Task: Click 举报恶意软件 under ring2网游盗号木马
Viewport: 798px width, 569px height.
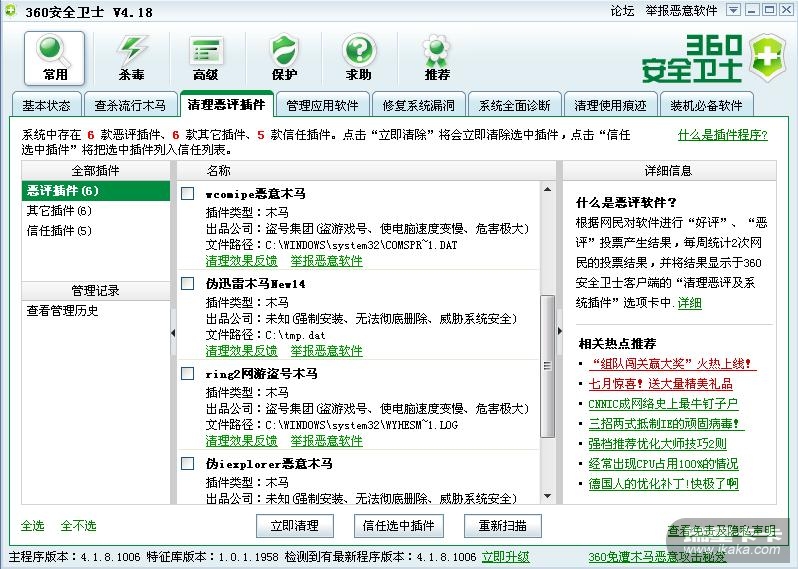Action: tap(326, 441)
